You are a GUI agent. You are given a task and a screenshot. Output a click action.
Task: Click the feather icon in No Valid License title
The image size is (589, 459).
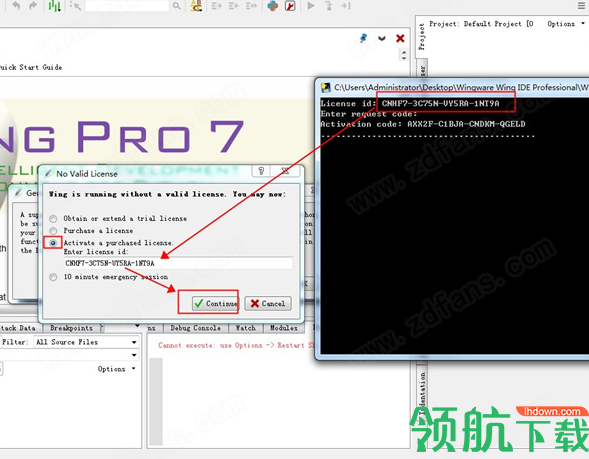point(48,174)
